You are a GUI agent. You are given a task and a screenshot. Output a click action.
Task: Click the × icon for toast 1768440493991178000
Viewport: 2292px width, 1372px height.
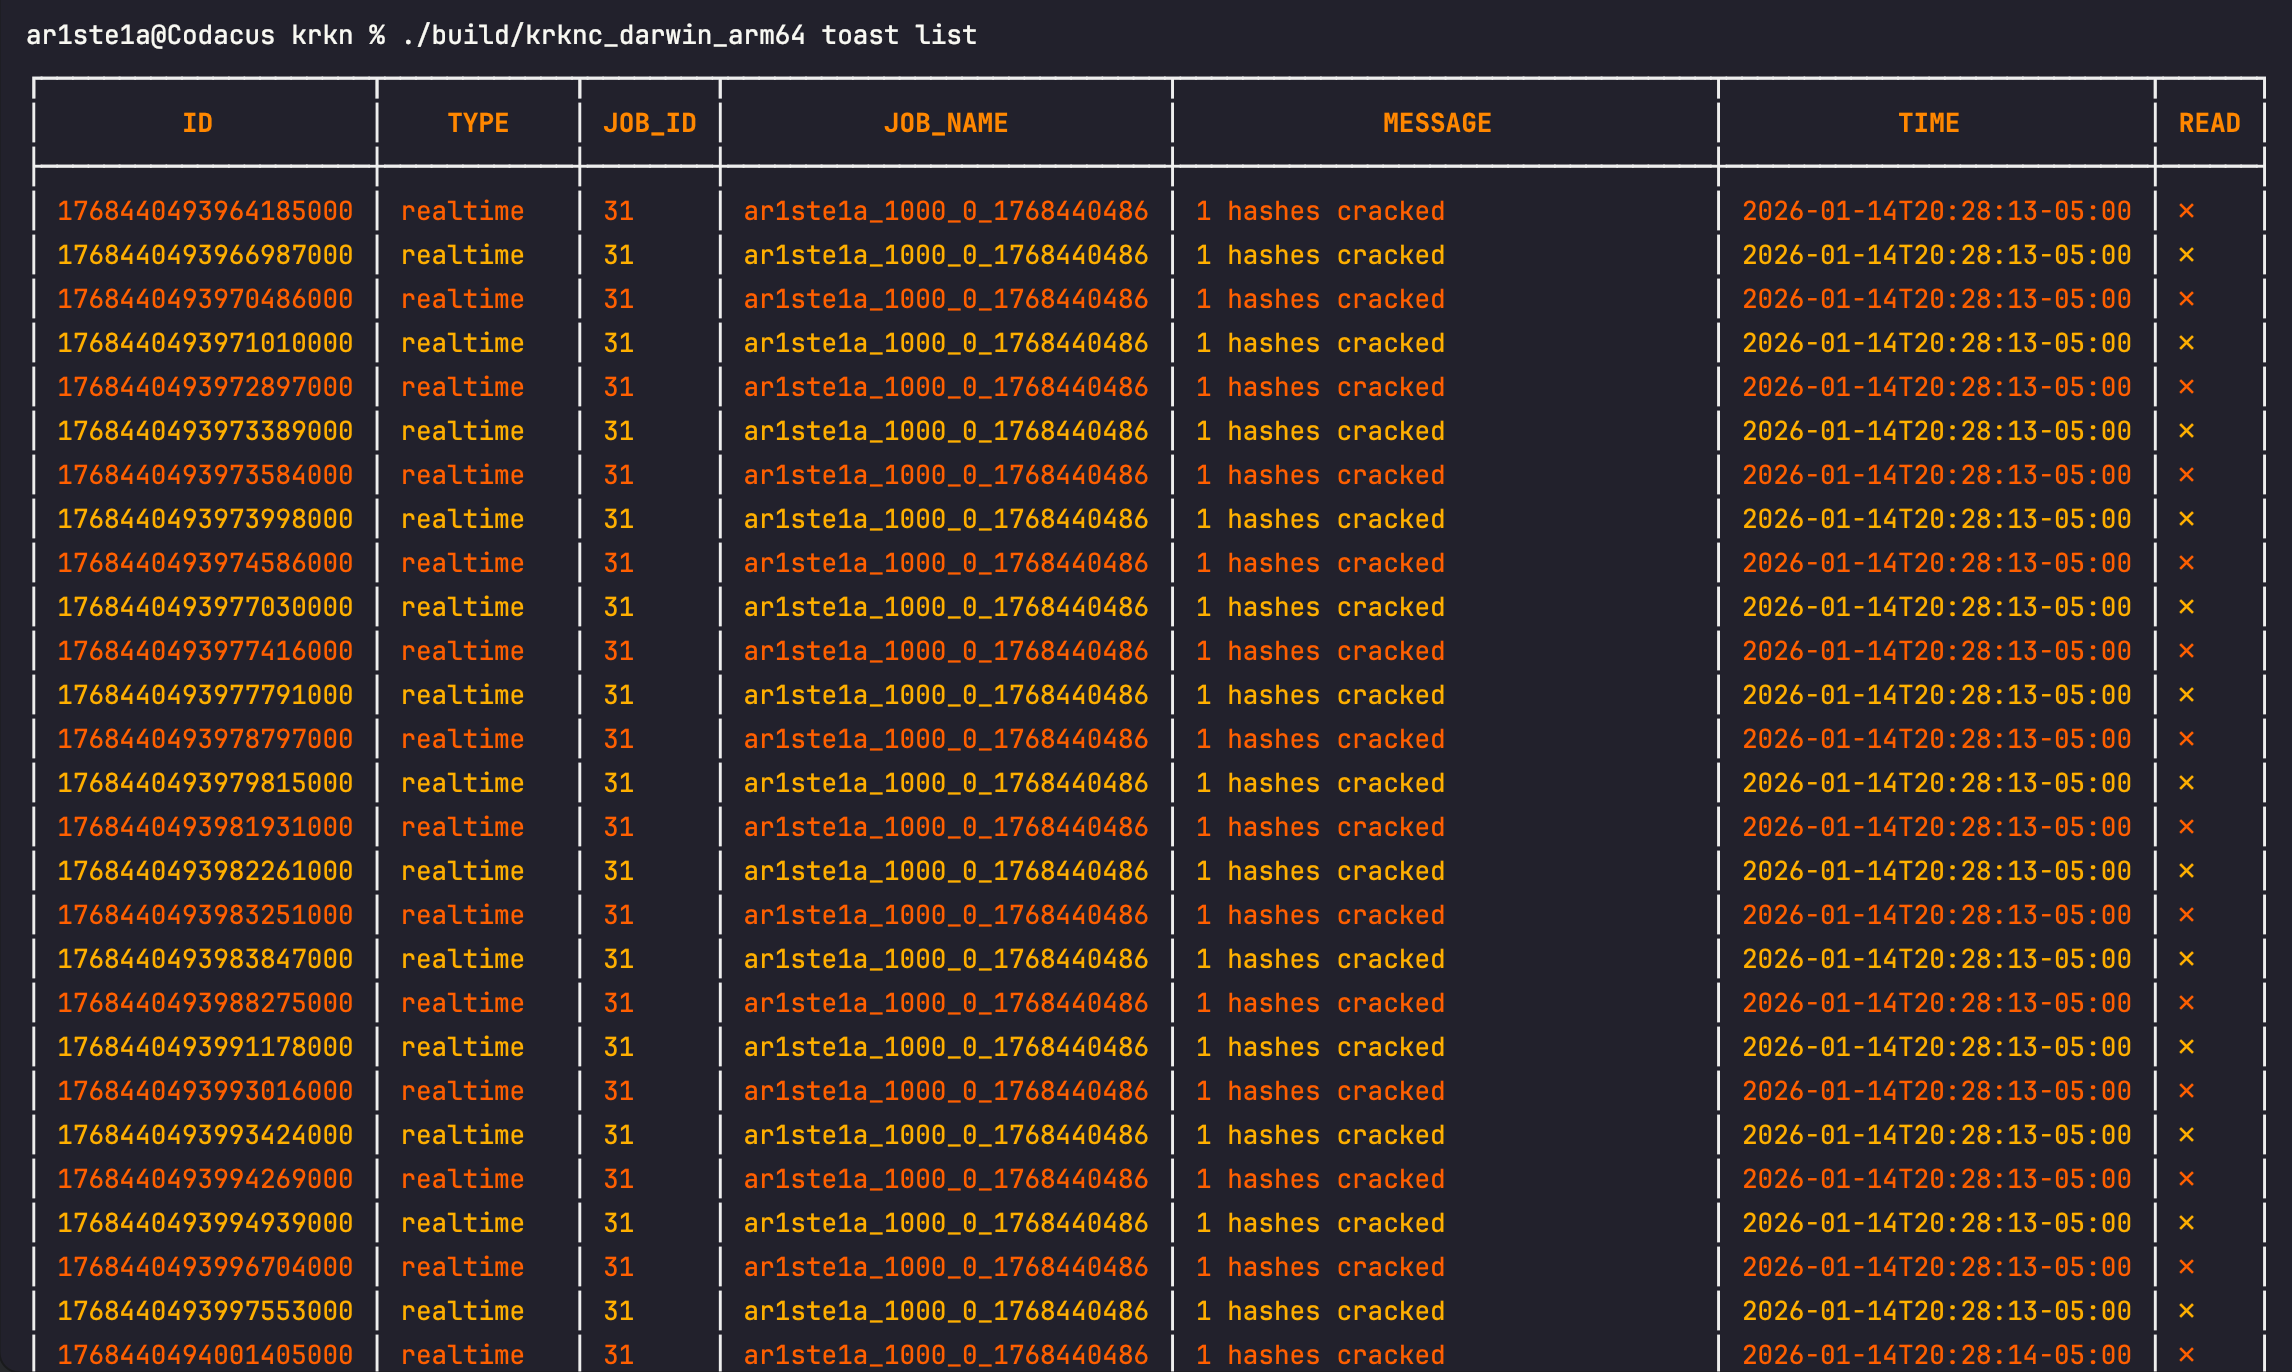[2186, 1047]
